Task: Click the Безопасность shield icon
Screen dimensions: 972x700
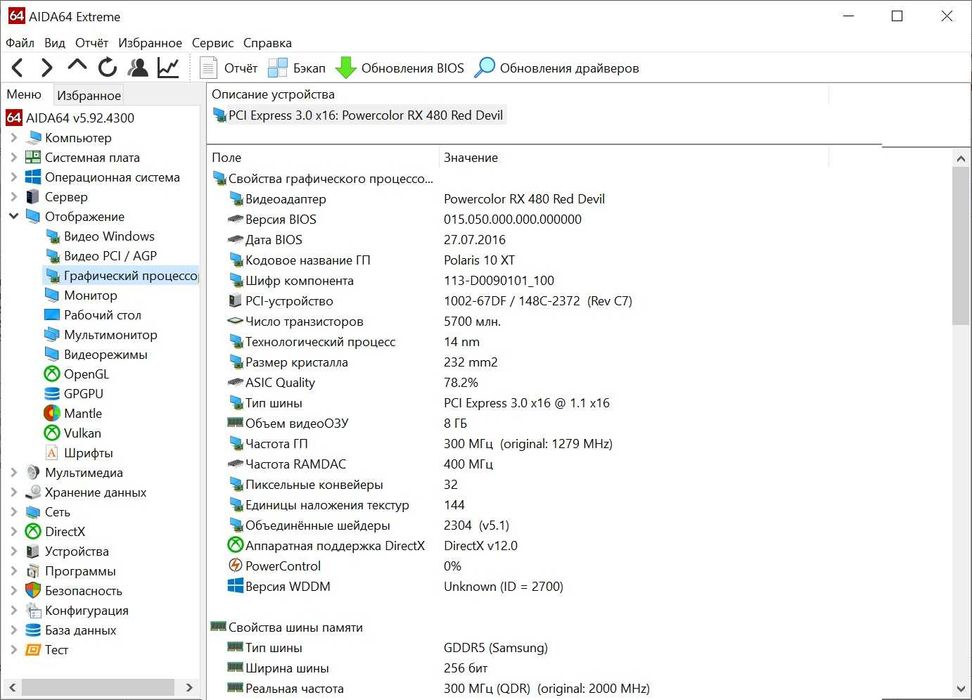Action: coord(33,590)
